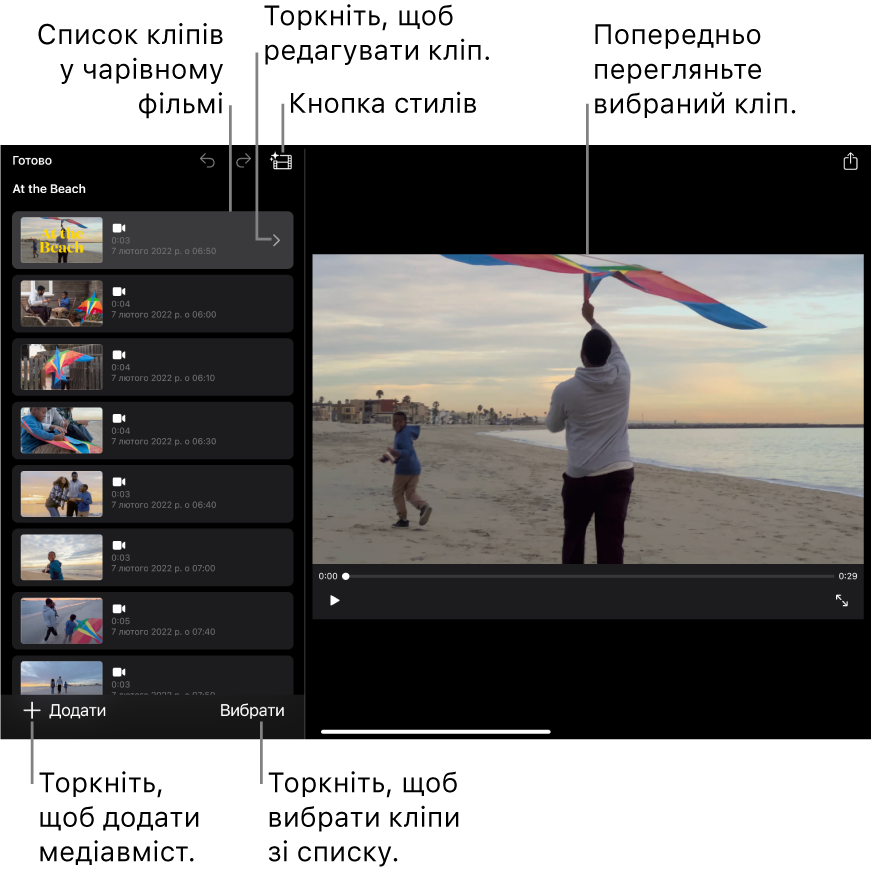Play the movie preview
Viewport: 872px width, 872px height.
point(335,600)
